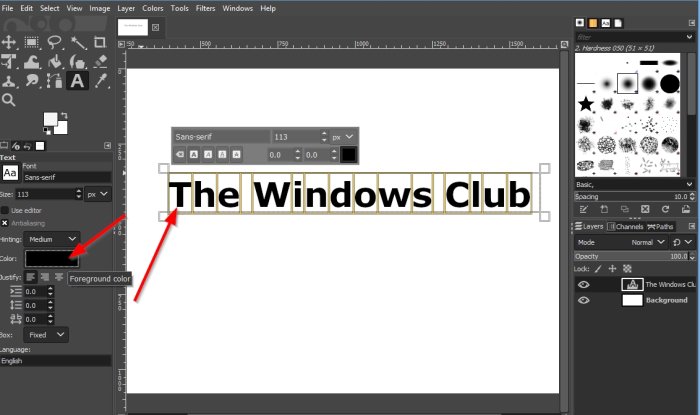Open Tool Options tab configuration menu
700x415 pixels.
tap(108, 145)
